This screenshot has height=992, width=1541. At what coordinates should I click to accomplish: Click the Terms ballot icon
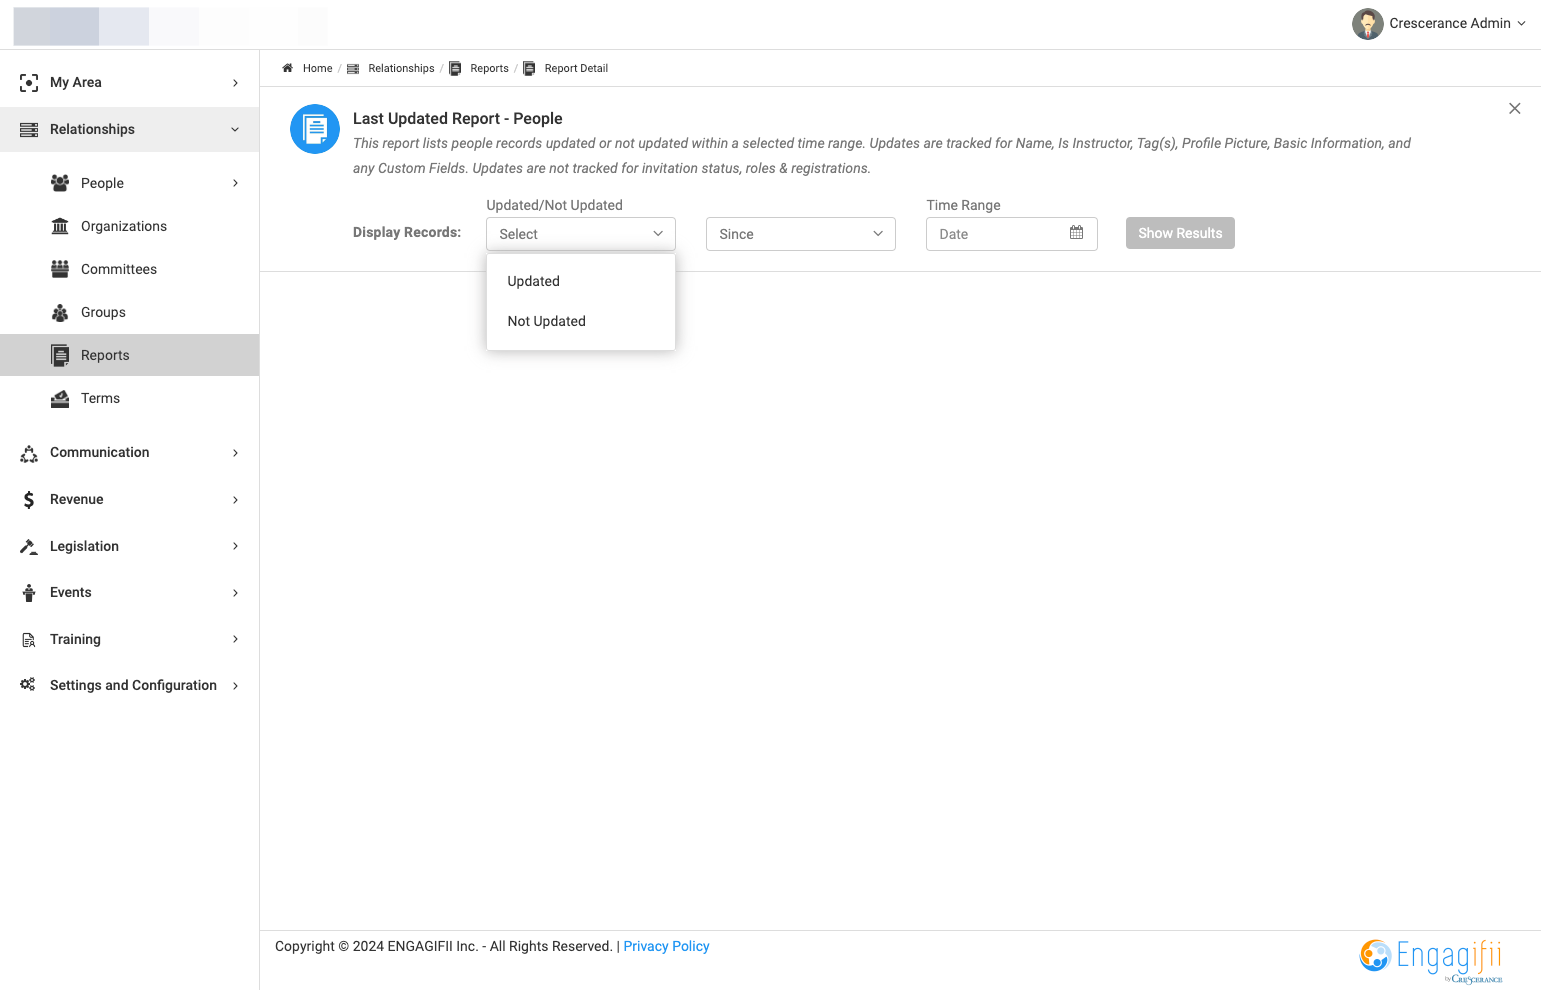[x=60, y=398]
